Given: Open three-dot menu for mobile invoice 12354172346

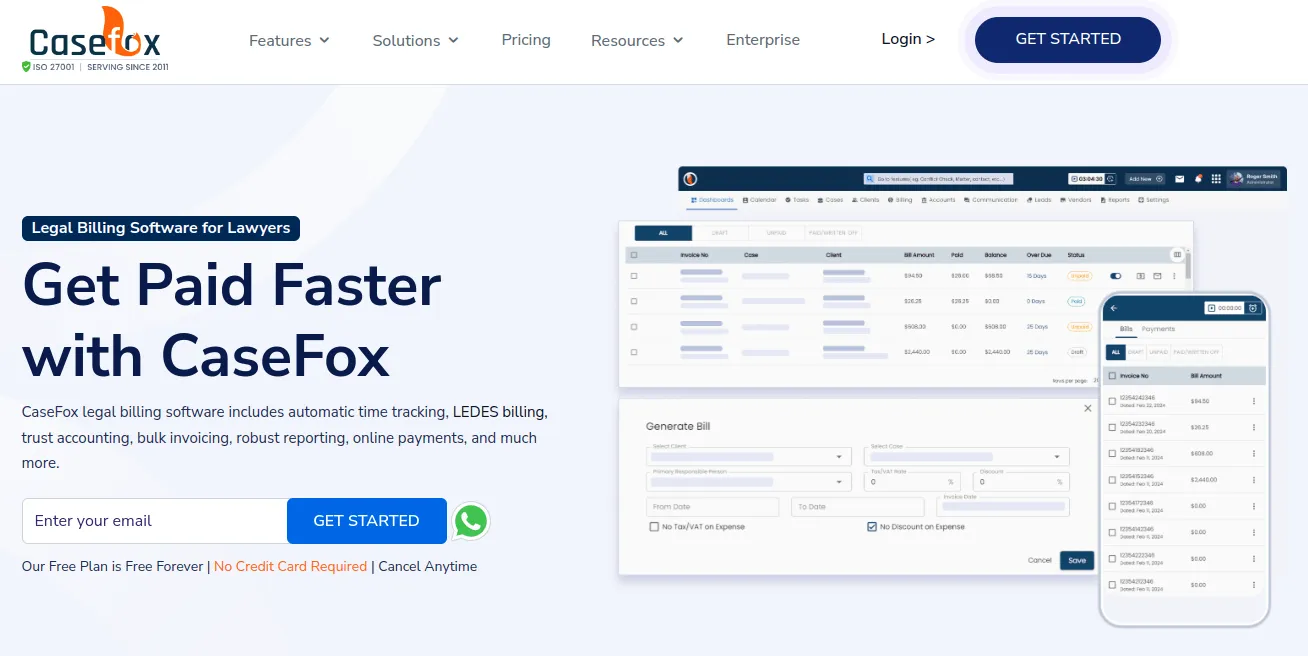Looking at the screenshot, I should (x=1253, y=506).
